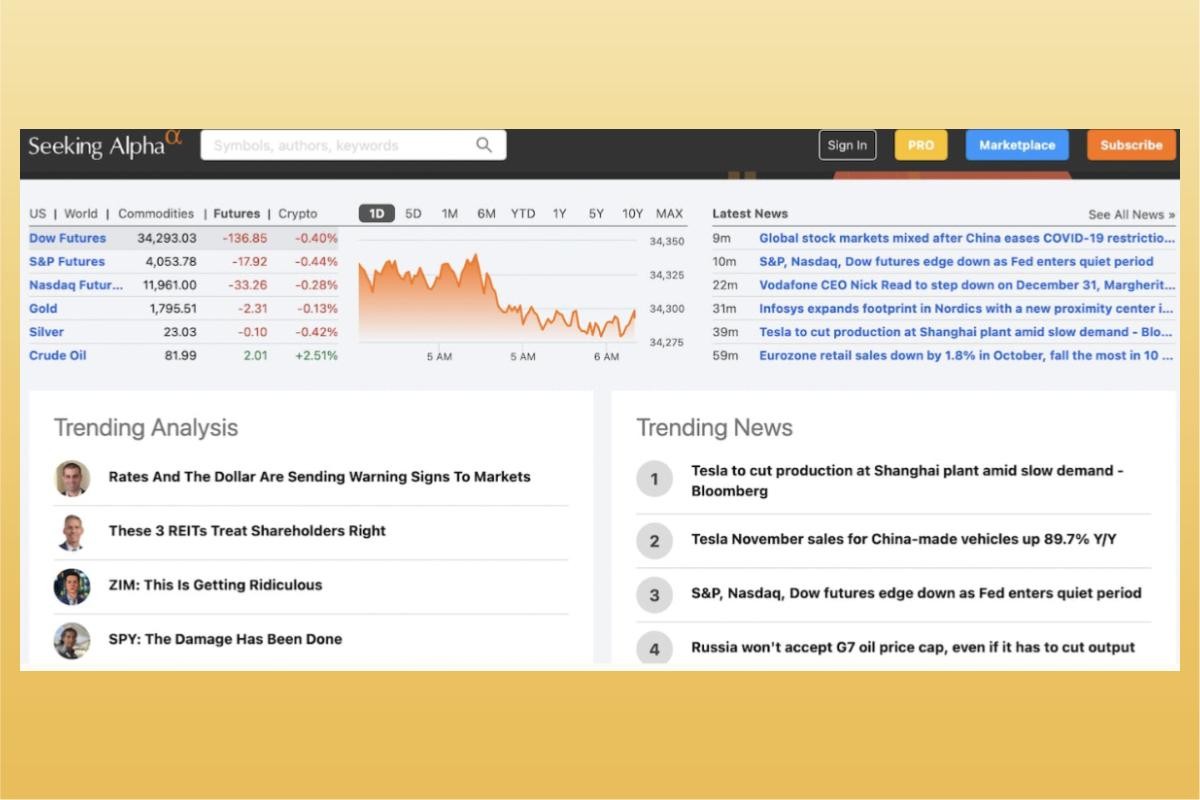Click author avatar for These 3 REITs

pos(72,532)
